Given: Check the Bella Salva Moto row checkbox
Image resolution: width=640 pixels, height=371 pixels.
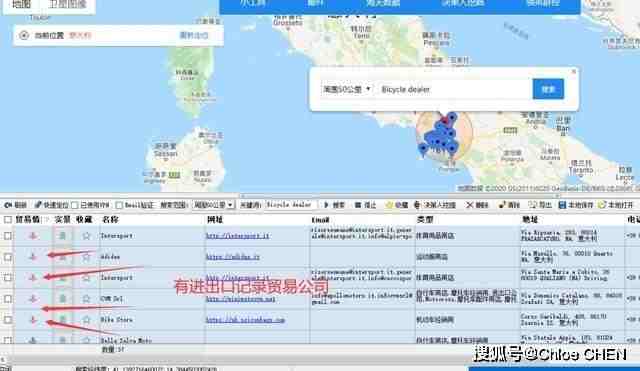Looking at the screenshot, I should tap(7, 340).
